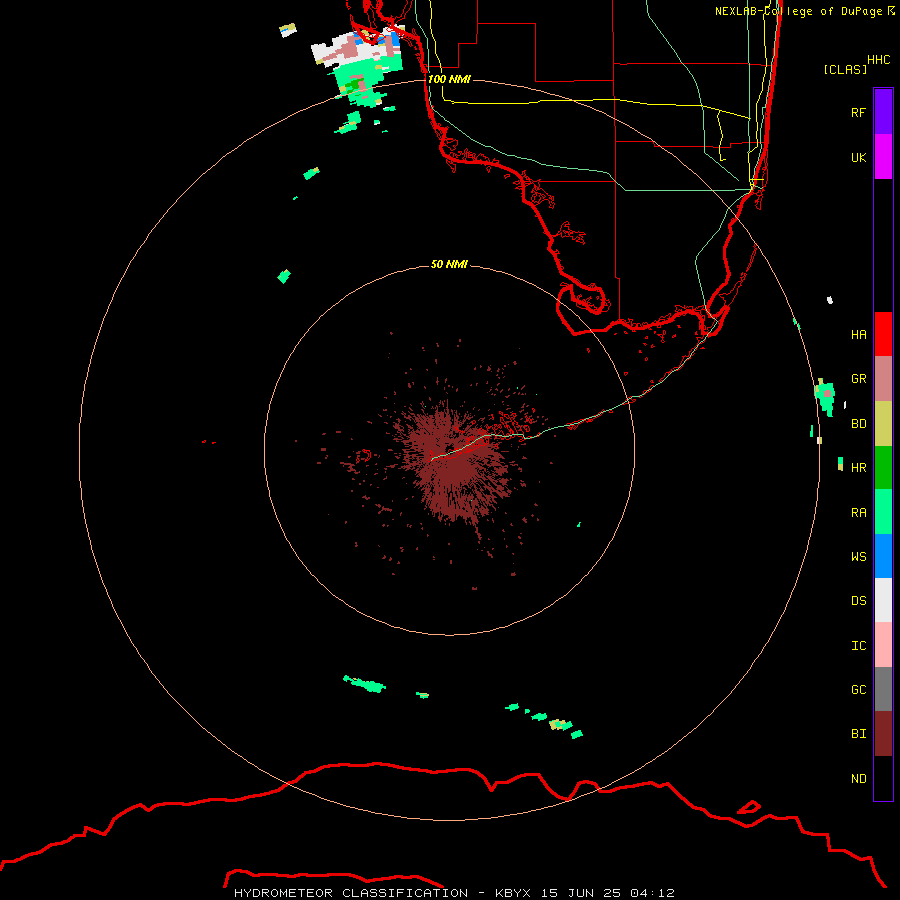The image size is (900, 900).
Task: Click the HR legend label
Action: coord(858,468)
